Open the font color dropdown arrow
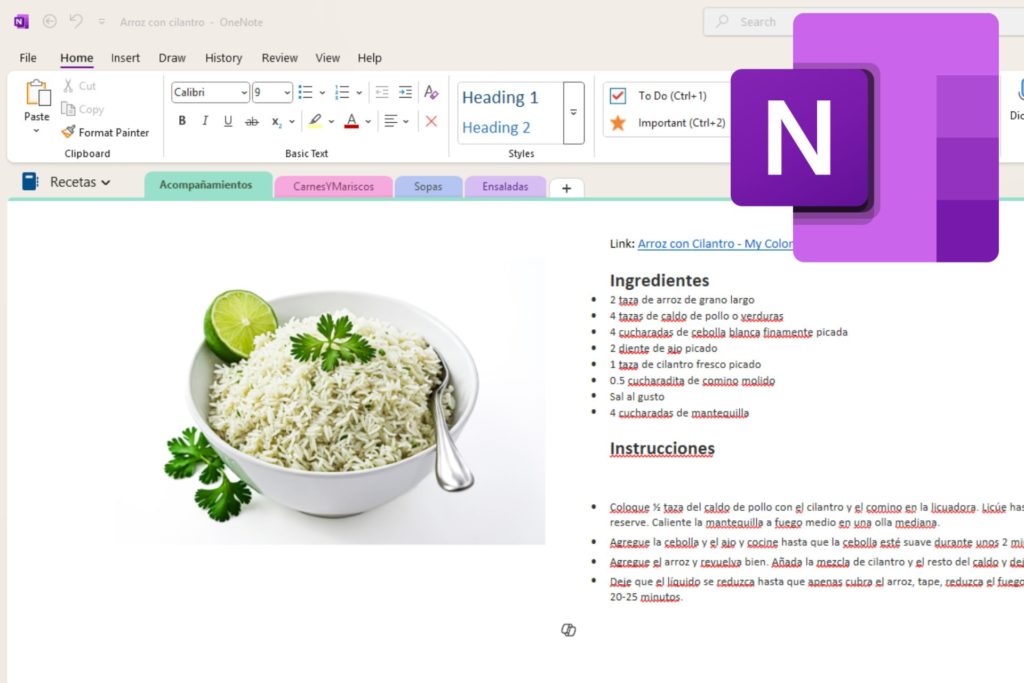 367,121
